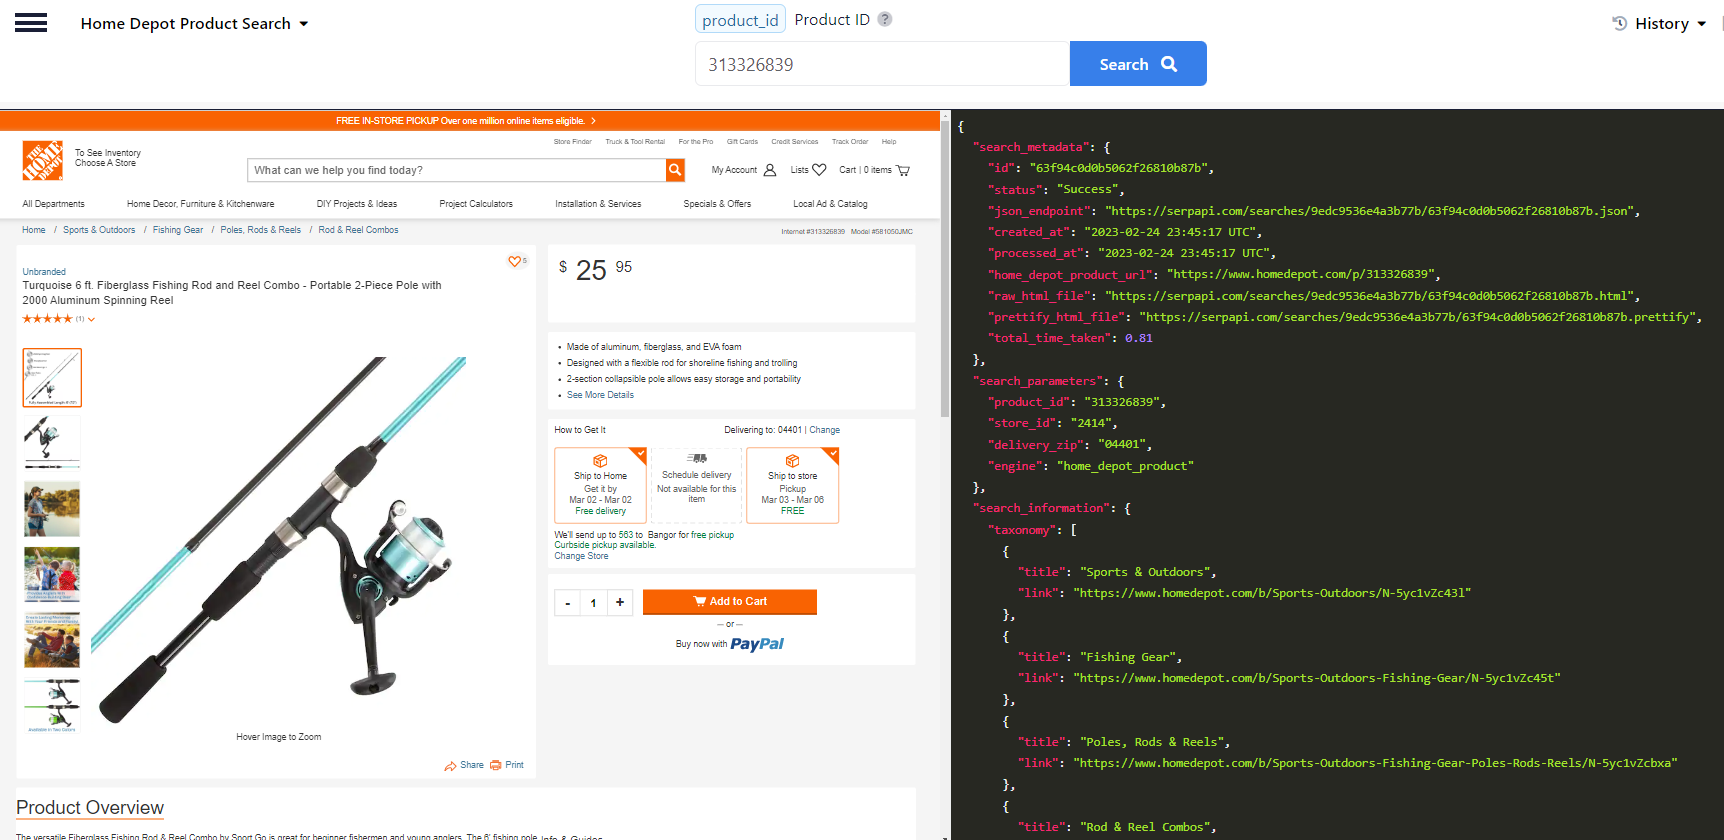The width and height of the screenshot is (1724, 840).
Task: Click Change delivery zip link
Action: [825, 430]
